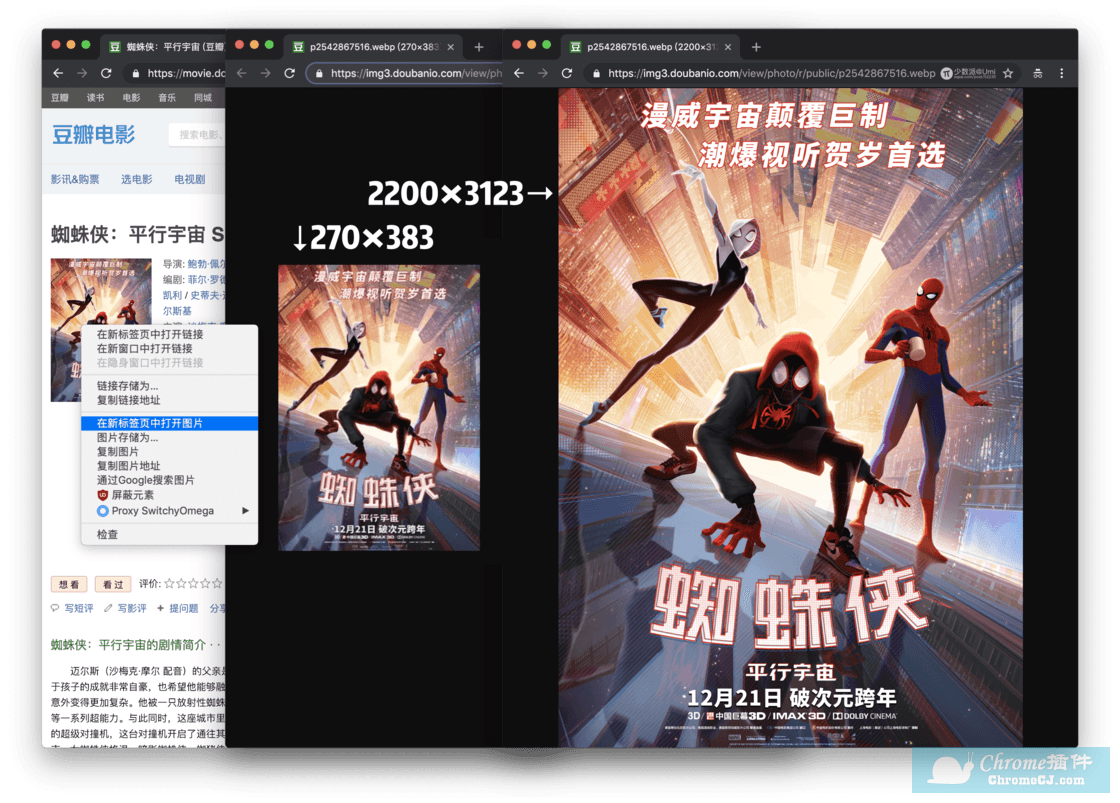Image resolution: width=1120 pixels, height=803 pixels.
Task: Click the incognito icon in right window toolbar
Action: pyautogui.click(x=1038, y=73)
